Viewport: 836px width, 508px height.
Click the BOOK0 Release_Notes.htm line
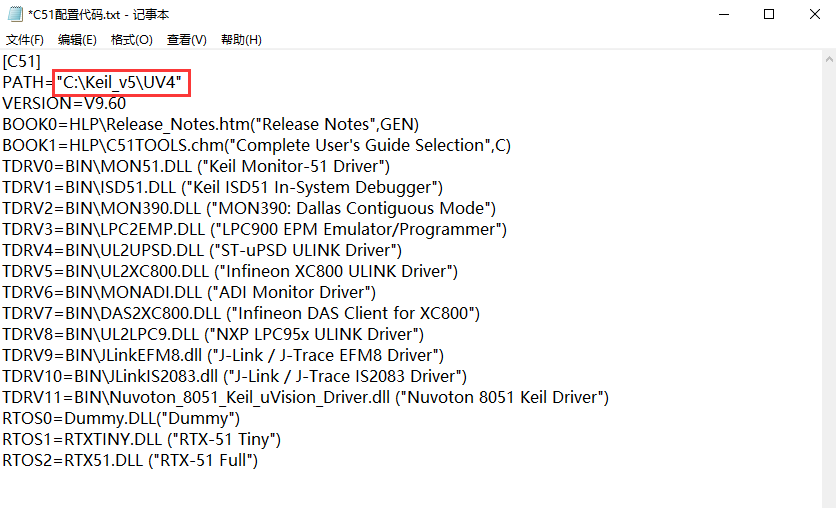click(210, 124)
